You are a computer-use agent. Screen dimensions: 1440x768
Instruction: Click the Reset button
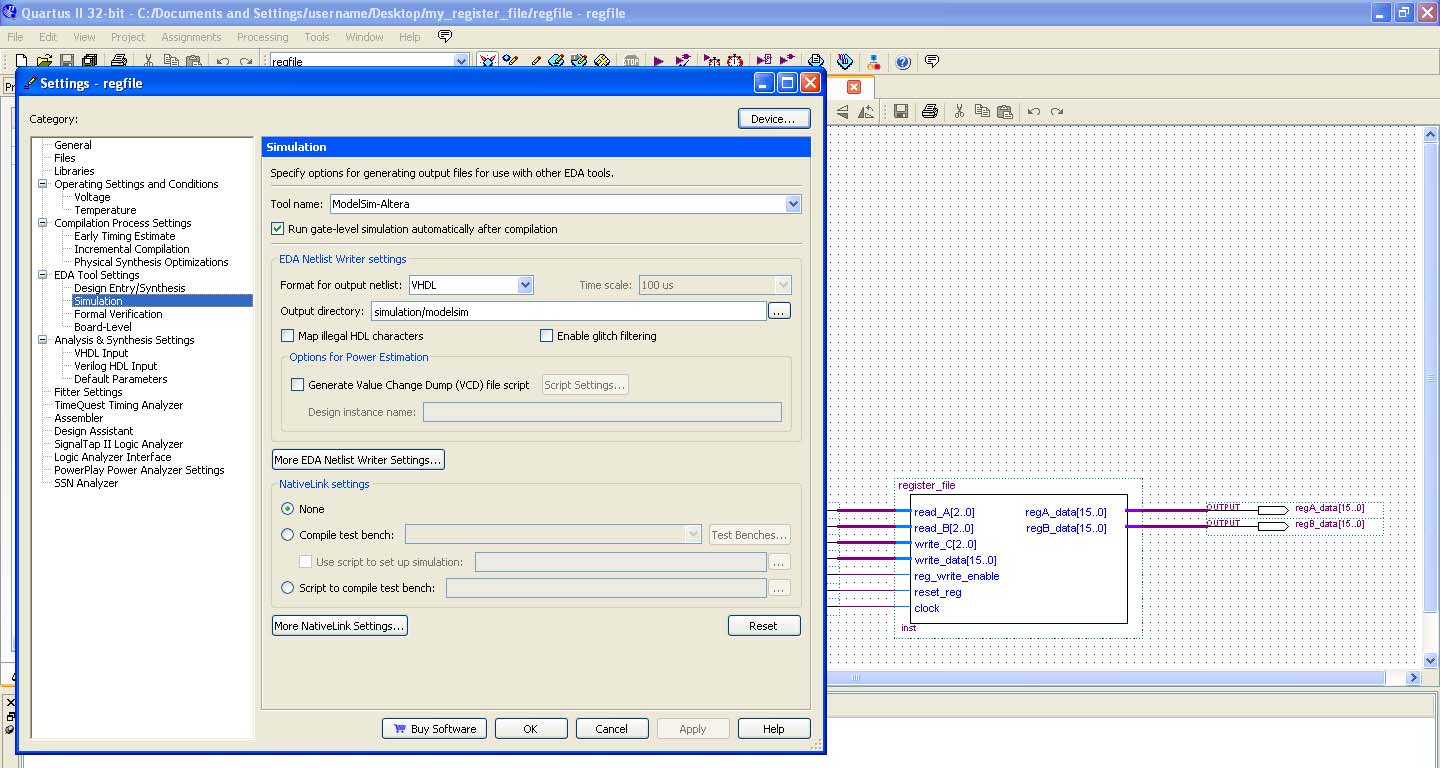[764, 626]
